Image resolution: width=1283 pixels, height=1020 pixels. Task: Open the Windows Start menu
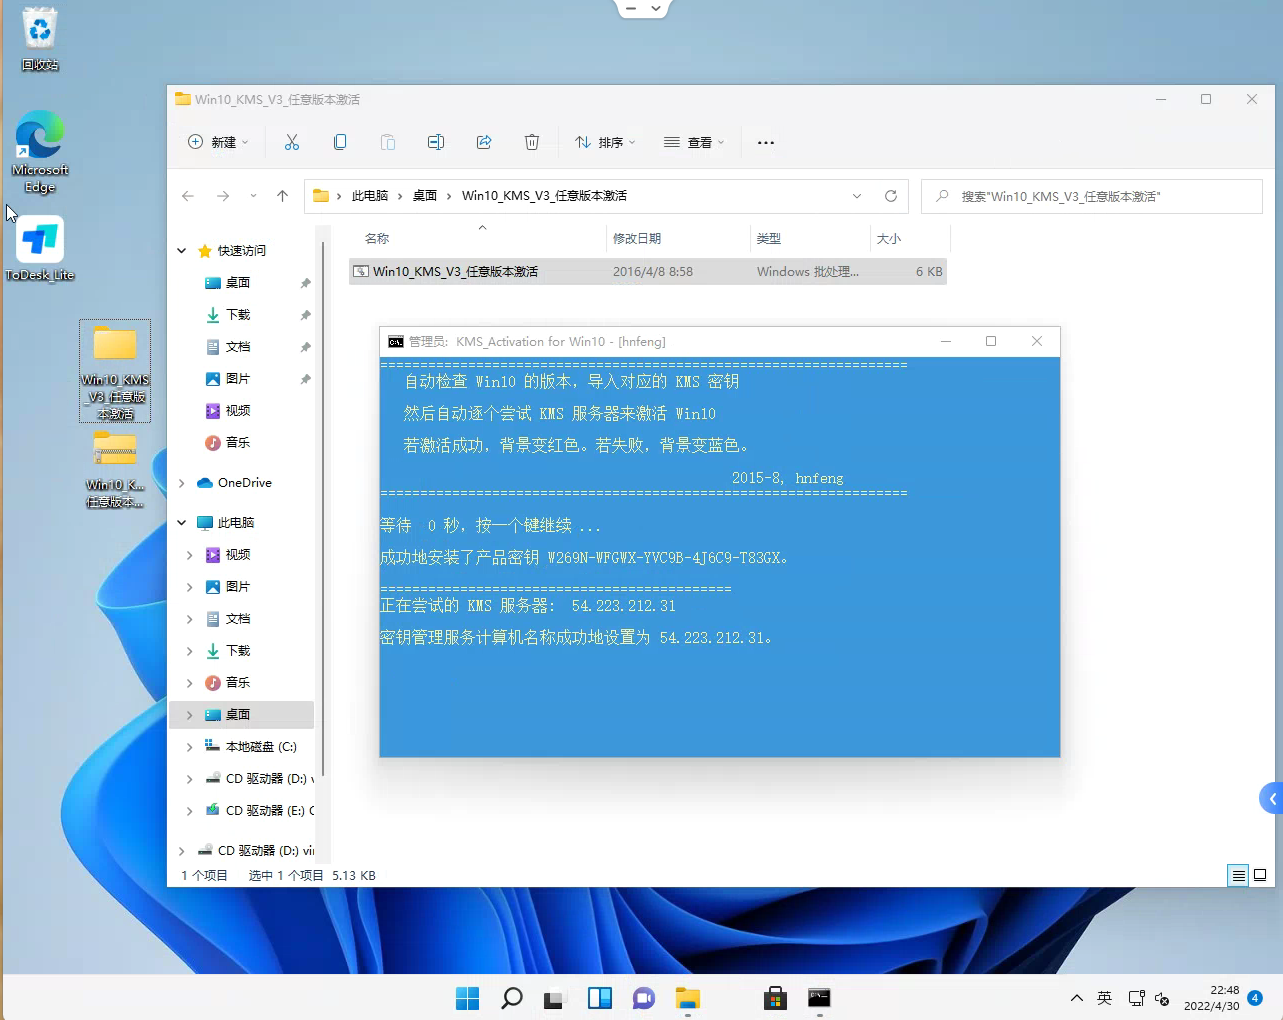[467, 998]
